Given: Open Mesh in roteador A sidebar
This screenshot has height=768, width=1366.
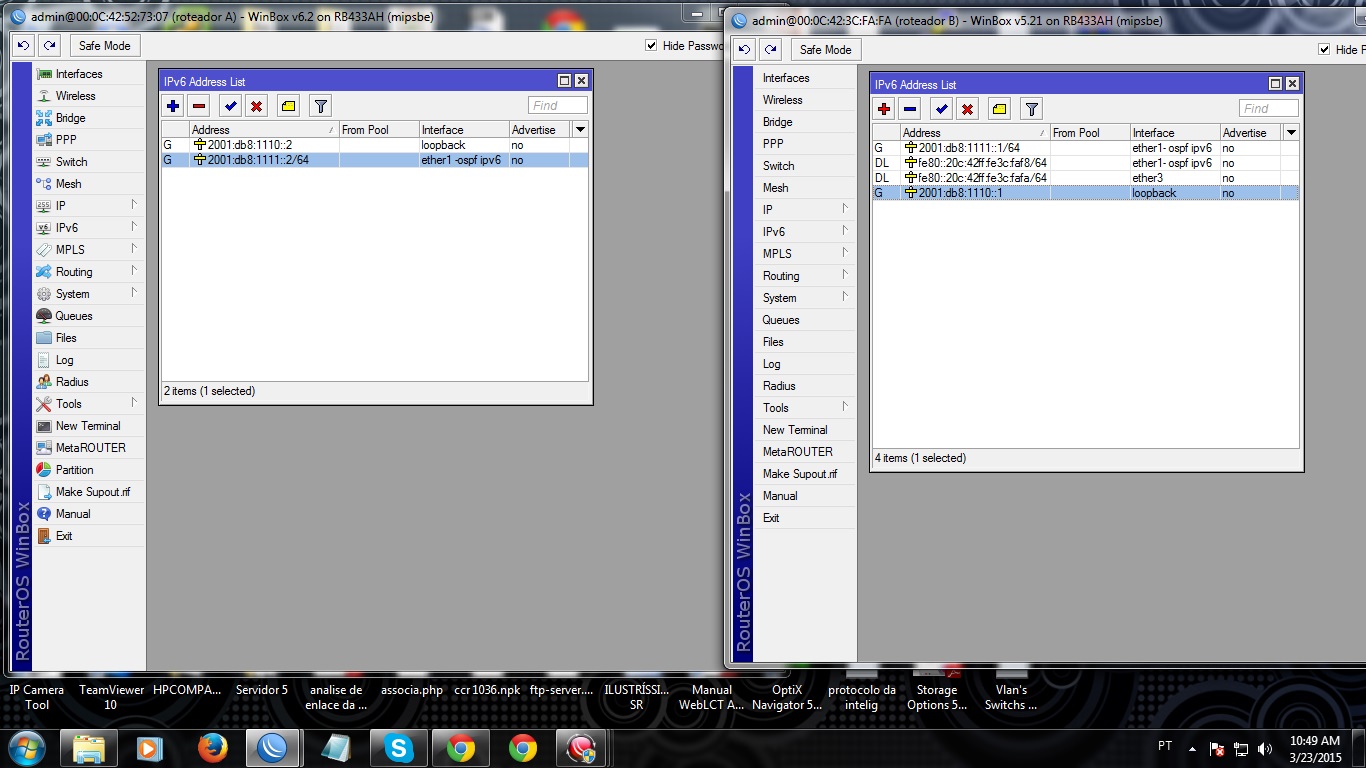Looking at the screenshot, I should click(x=89, y=184).
